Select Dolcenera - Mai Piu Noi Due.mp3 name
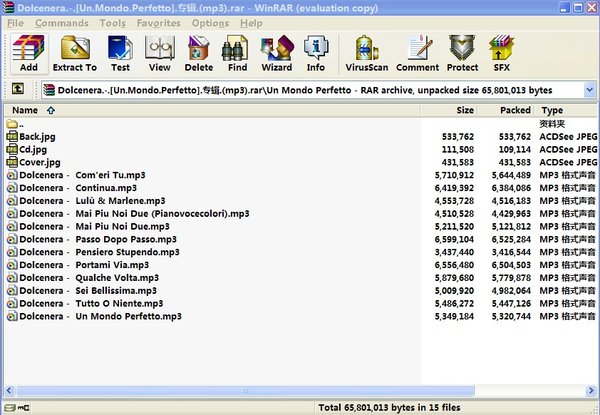Screen dimensions: 600x415 [x=95, y=226]
